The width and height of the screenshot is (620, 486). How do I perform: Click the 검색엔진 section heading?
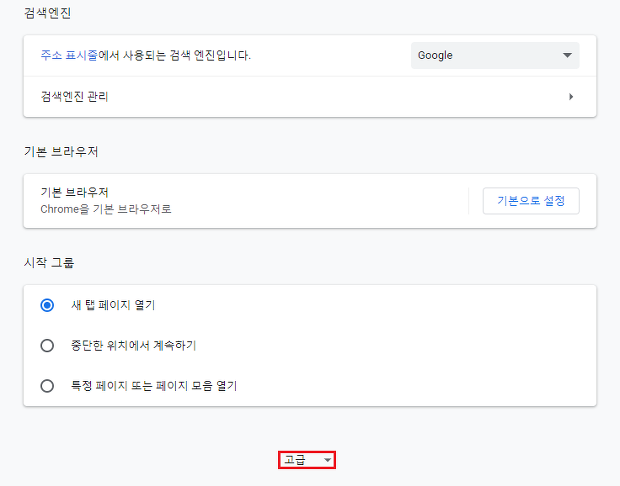pos(47,13)
